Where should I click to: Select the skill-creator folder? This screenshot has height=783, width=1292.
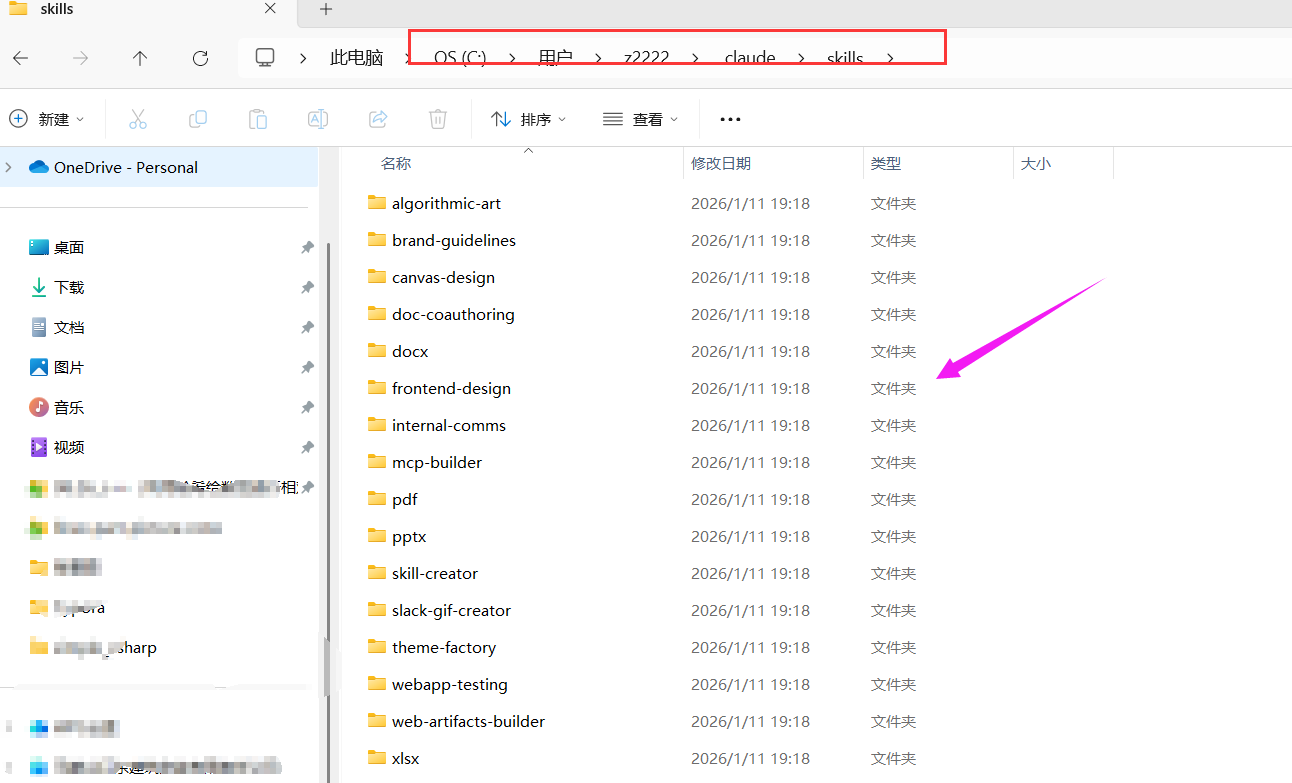(435, 573)
